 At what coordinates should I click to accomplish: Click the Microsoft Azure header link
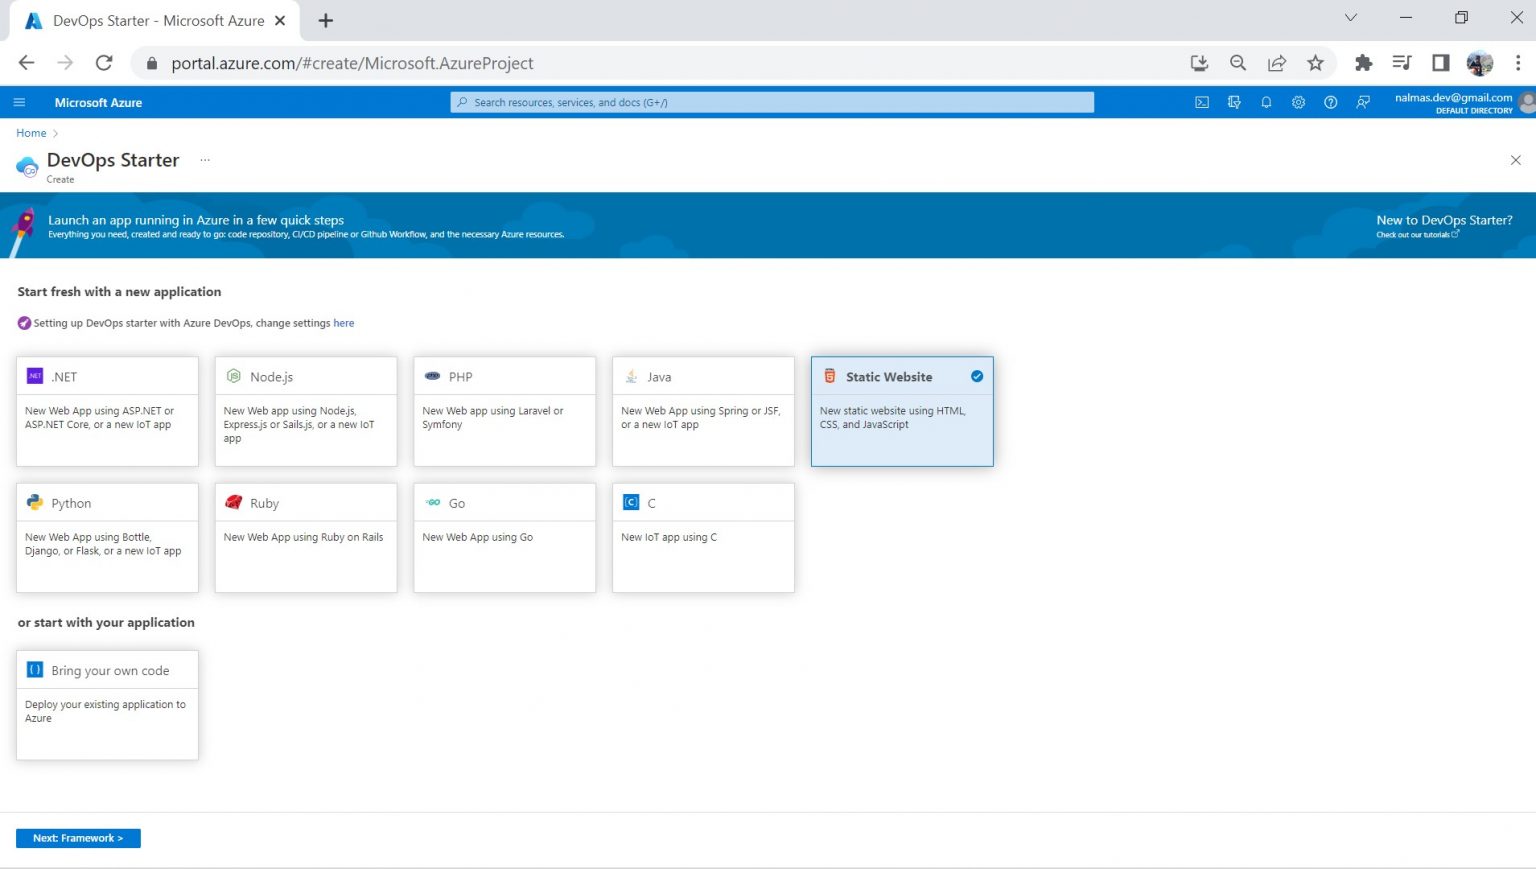98,102
